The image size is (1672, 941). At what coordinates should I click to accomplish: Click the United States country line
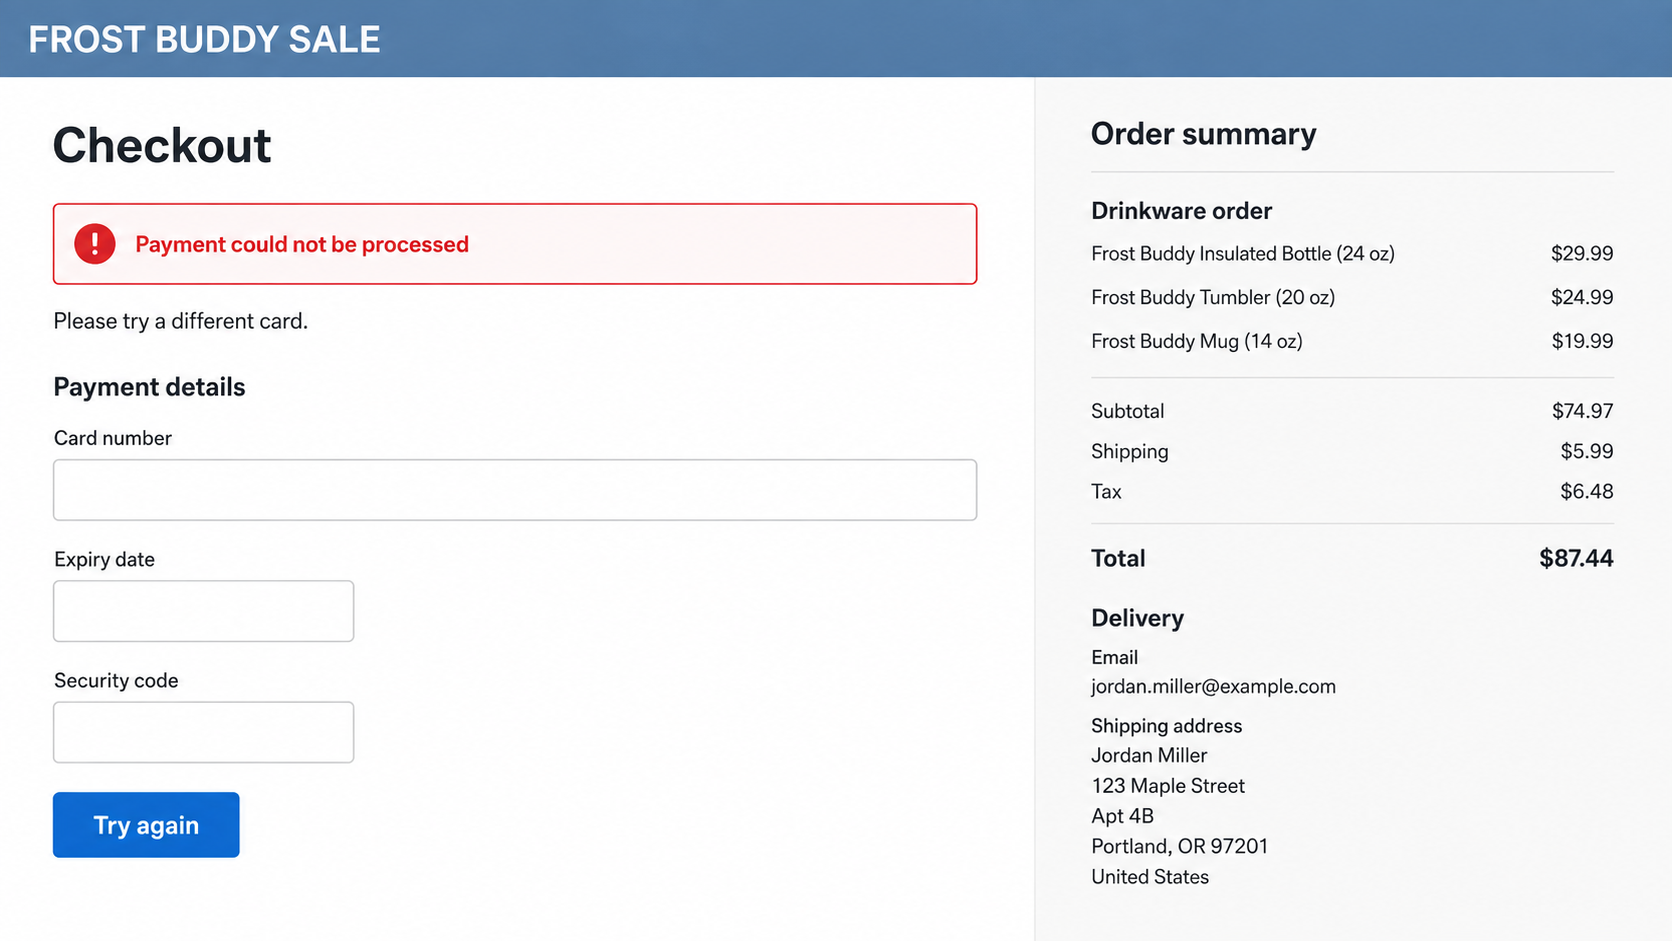pyautogui.click(x=1150, y=877)
